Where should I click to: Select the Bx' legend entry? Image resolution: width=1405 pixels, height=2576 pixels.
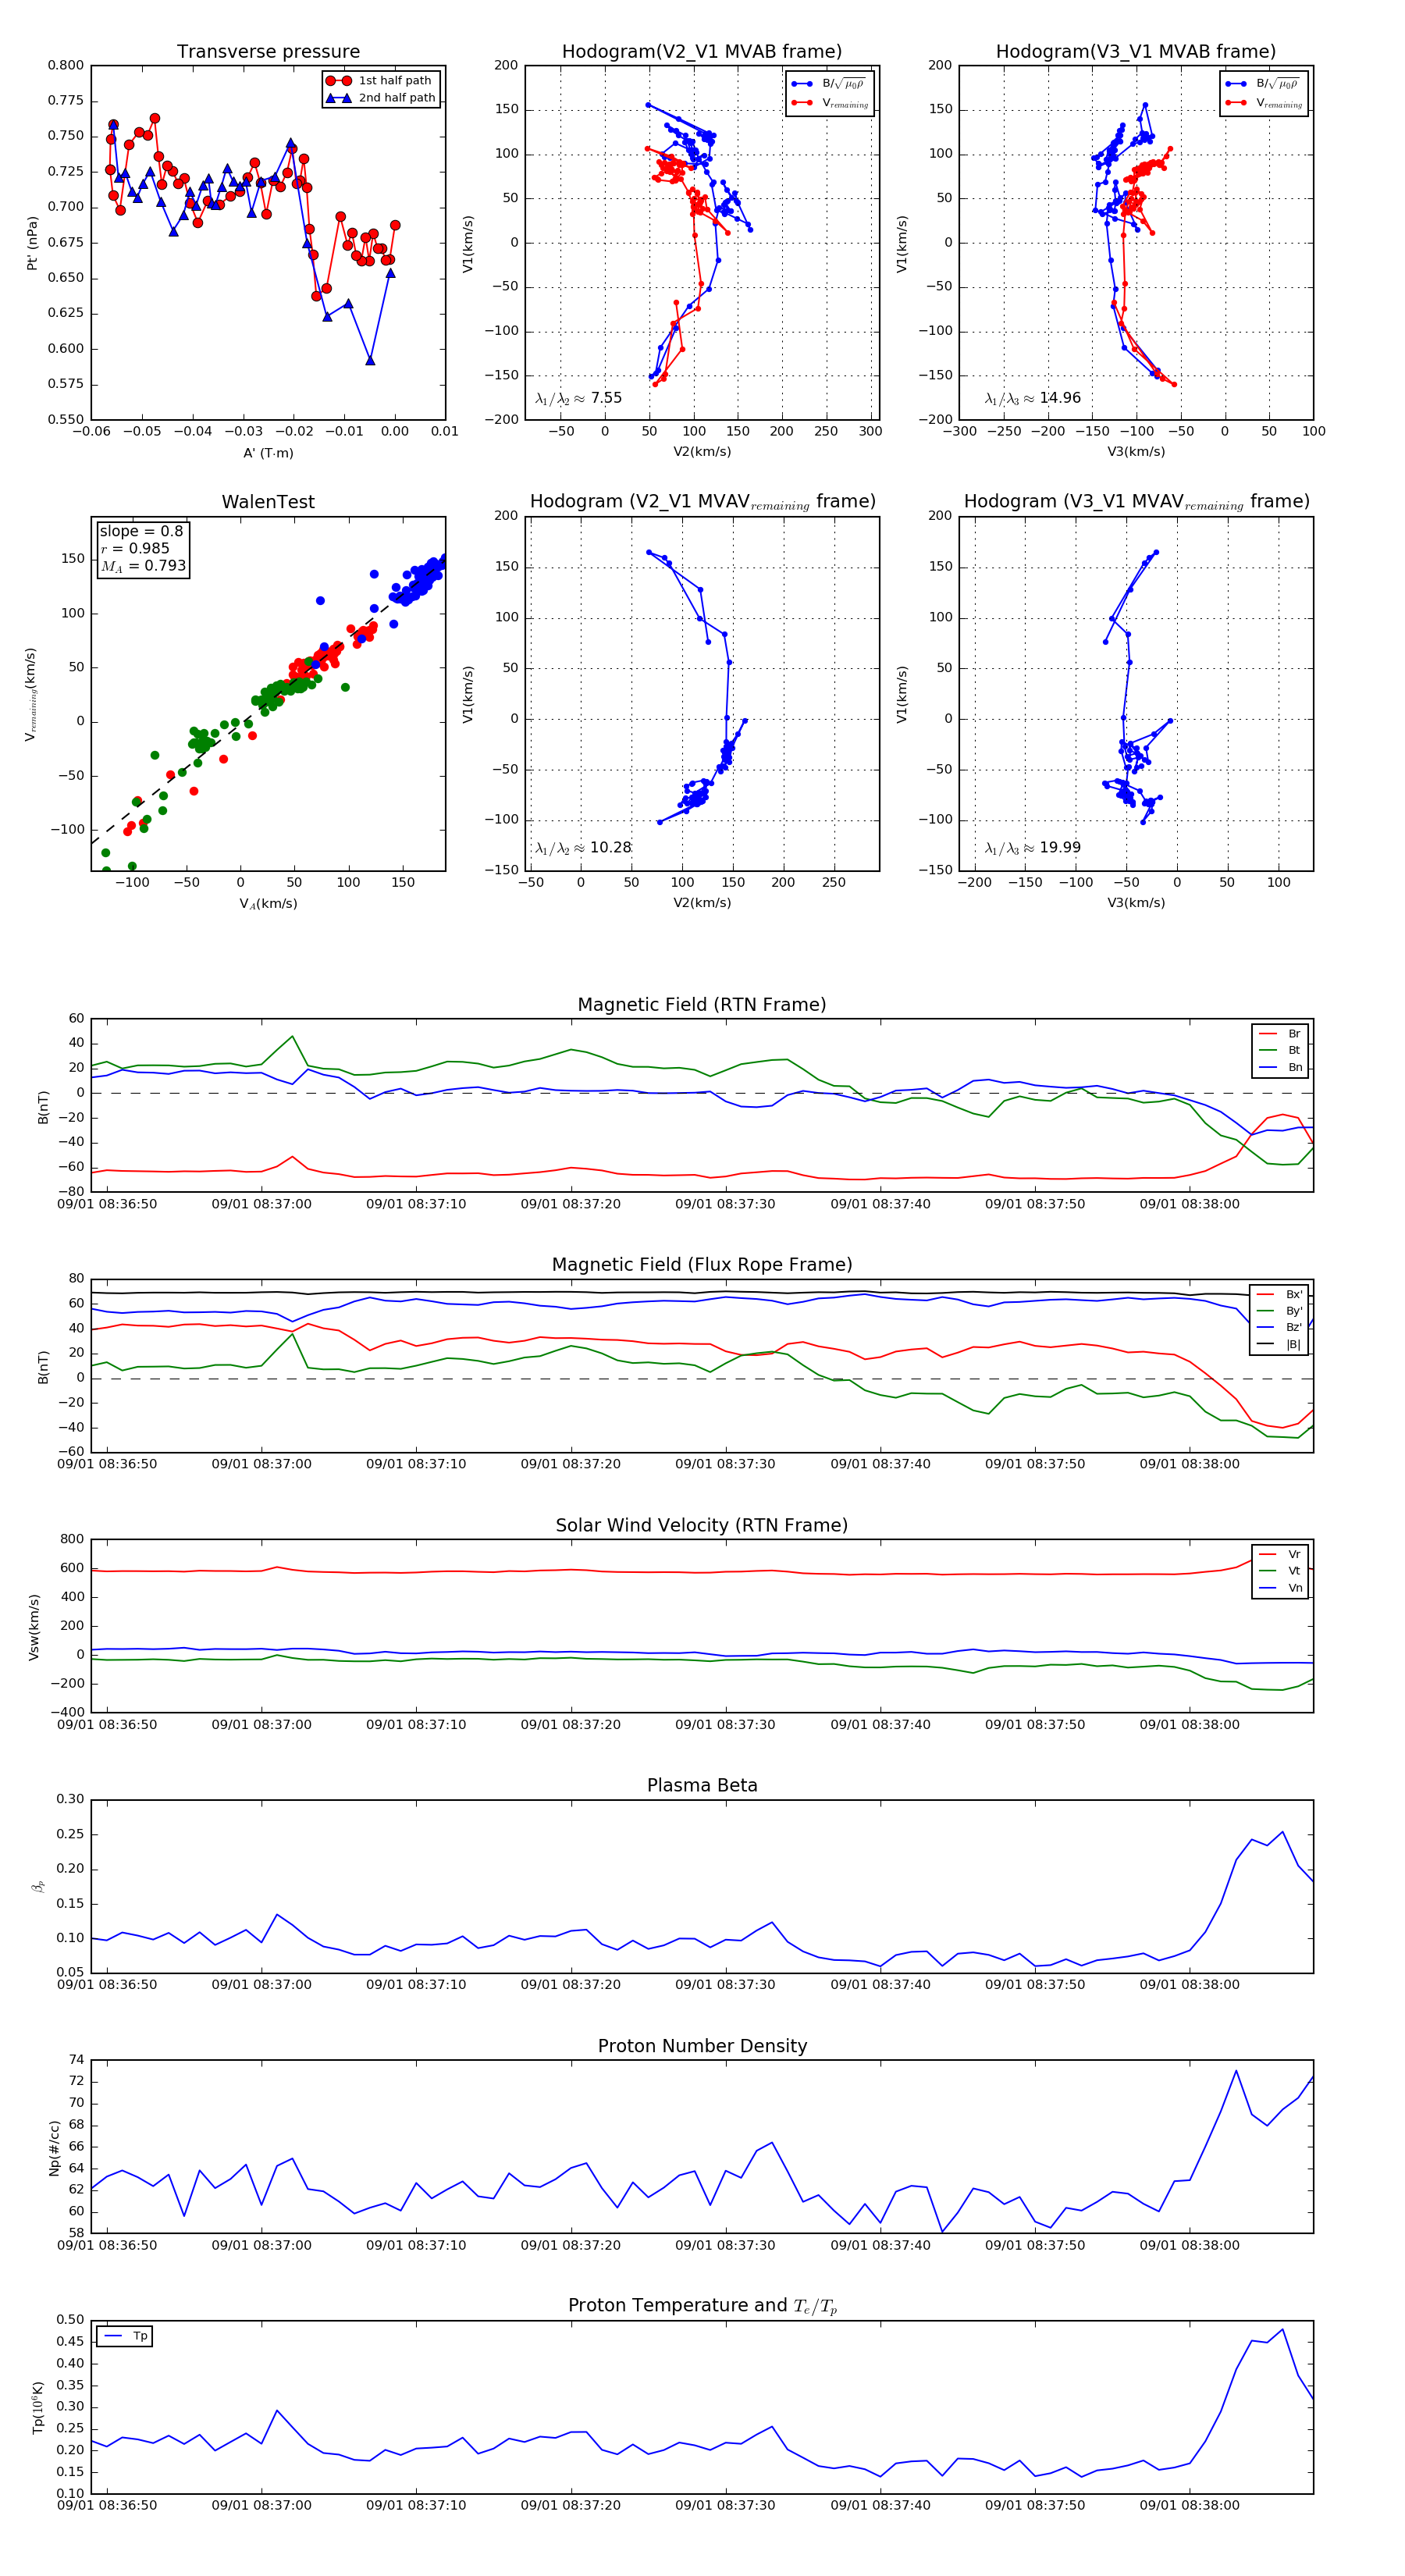pos(1279,1294)
